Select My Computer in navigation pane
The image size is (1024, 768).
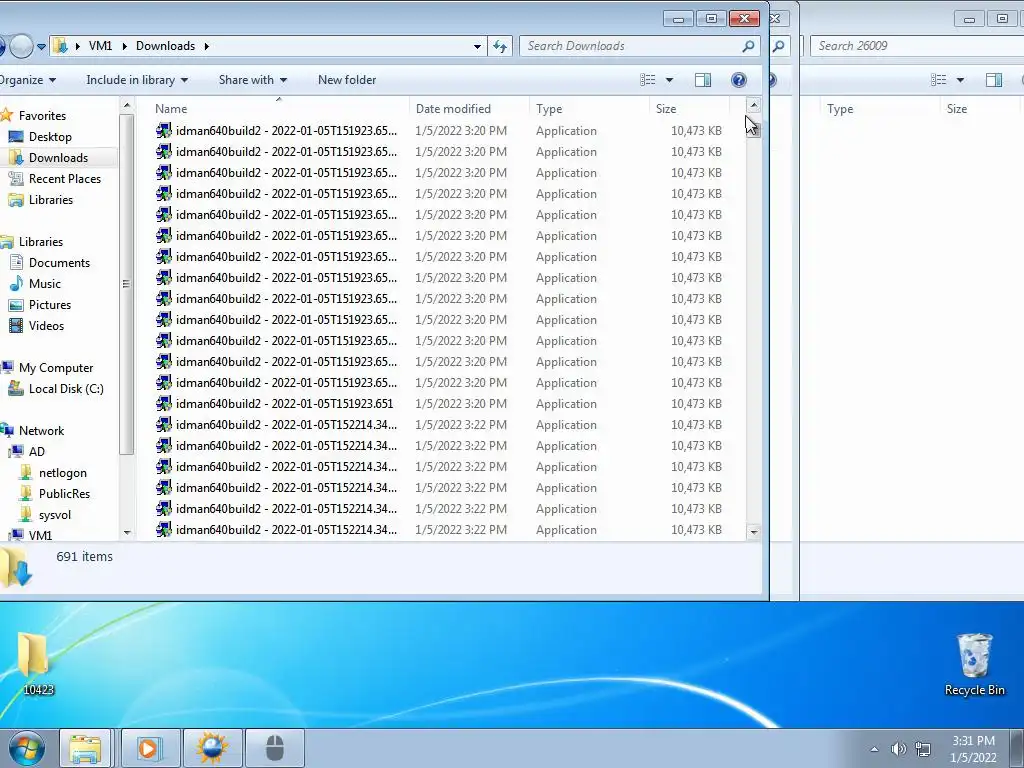[x=56, y=368]
